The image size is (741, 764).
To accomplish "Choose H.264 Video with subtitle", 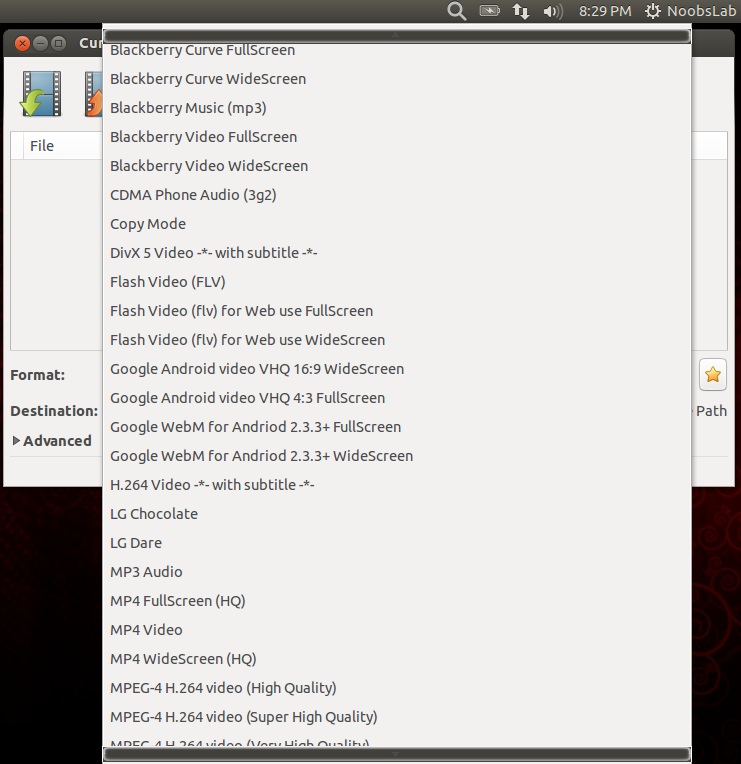I will coord(397,485).
